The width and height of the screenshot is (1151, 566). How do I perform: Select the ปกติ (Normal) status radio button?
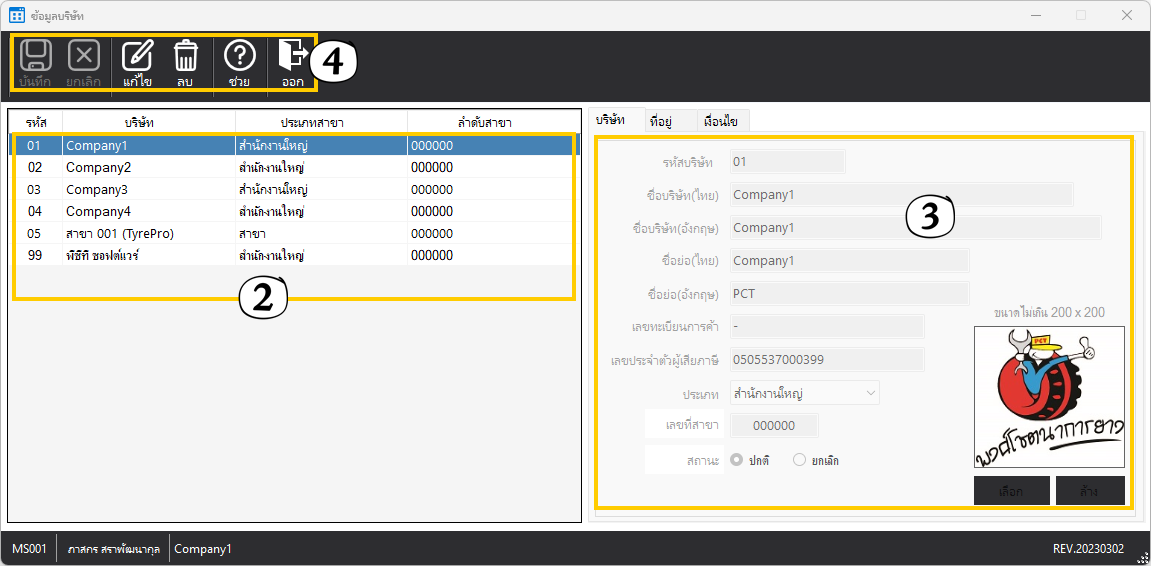point(737,460)
